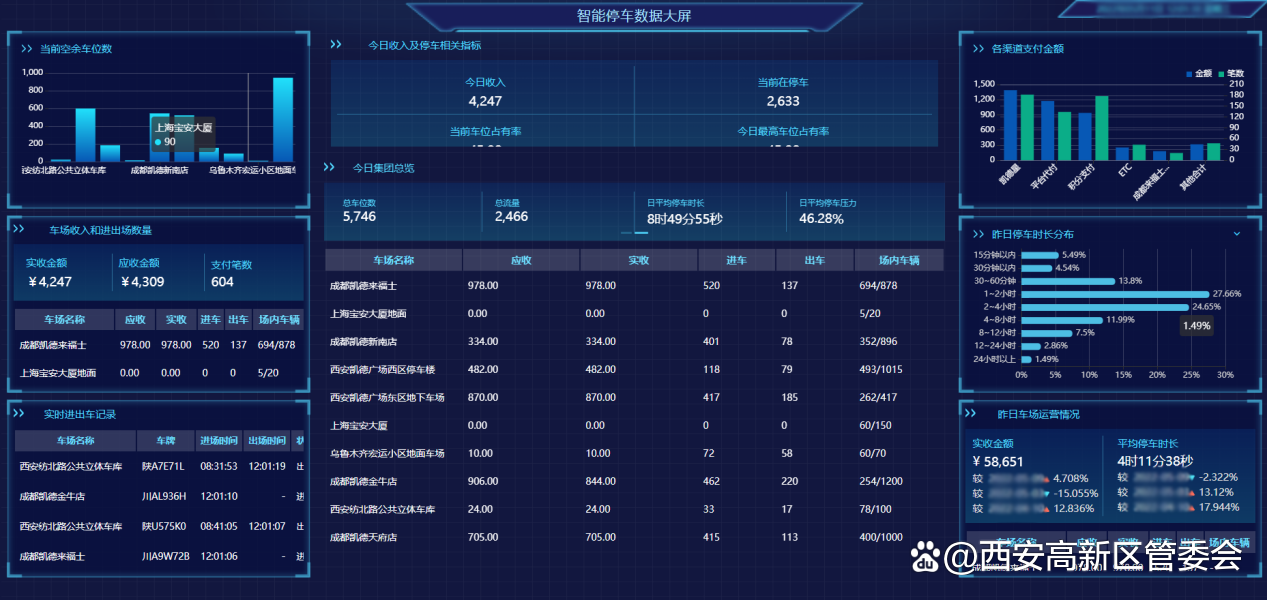The height and width of the screenshot is (600, 1267).
Task: Click 西安凯德广场西区停车楼 row in center table
Action: [x=382, y=369]
